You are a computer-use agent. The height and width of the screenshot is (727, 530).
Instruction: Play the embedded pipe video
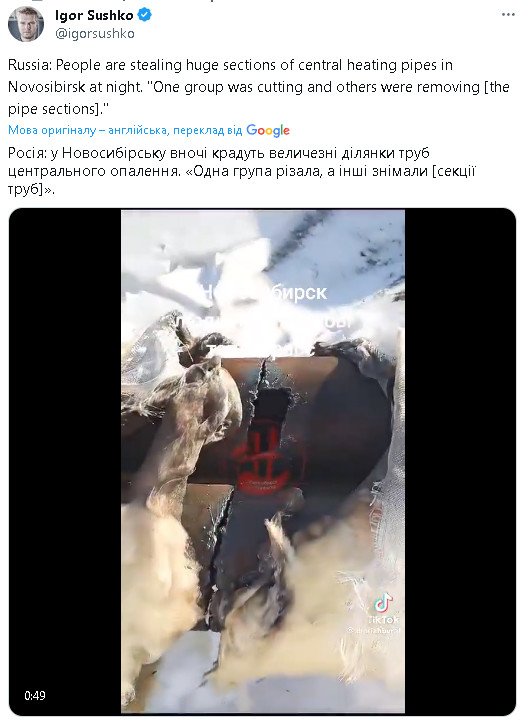262,461
